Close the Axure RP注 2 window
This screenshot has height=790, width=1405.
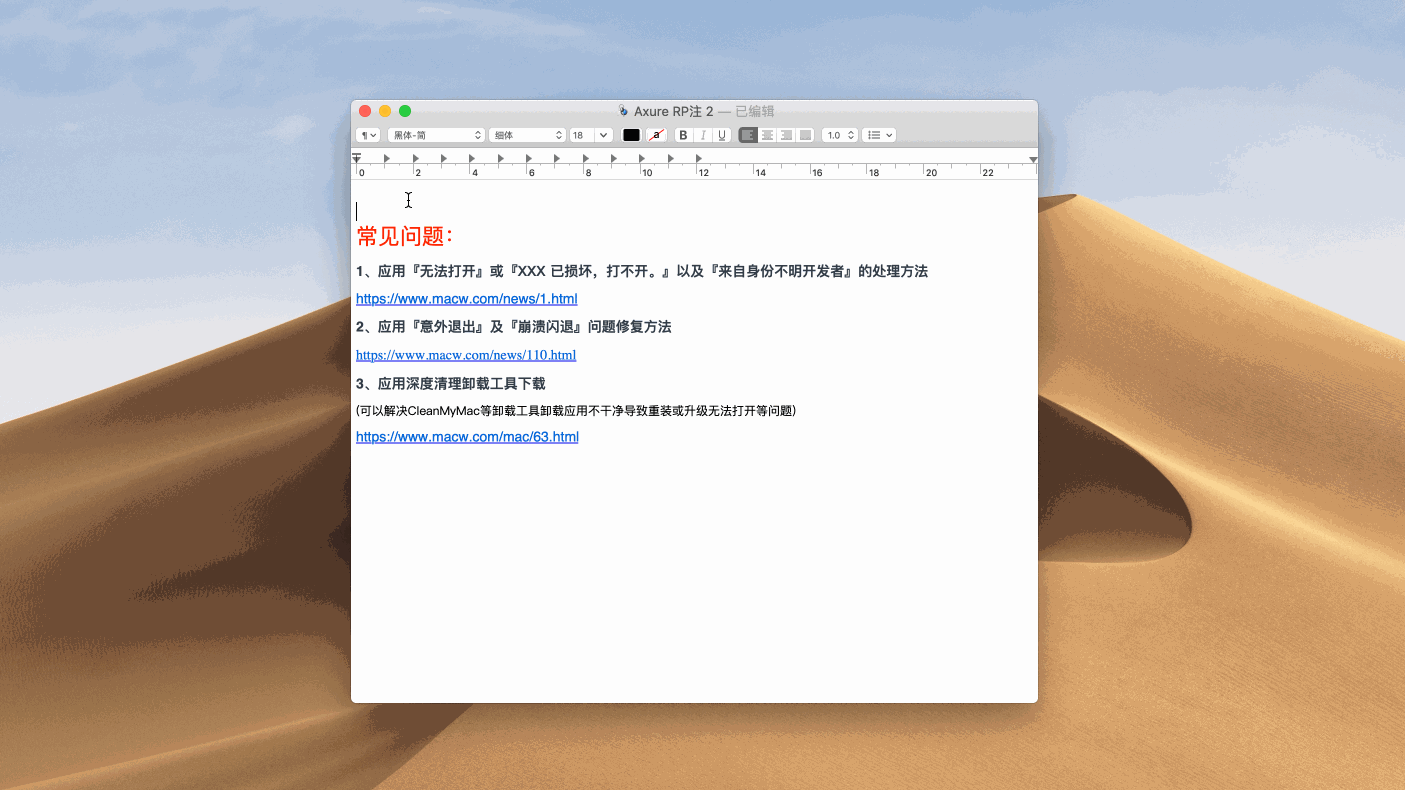[365, 111]
